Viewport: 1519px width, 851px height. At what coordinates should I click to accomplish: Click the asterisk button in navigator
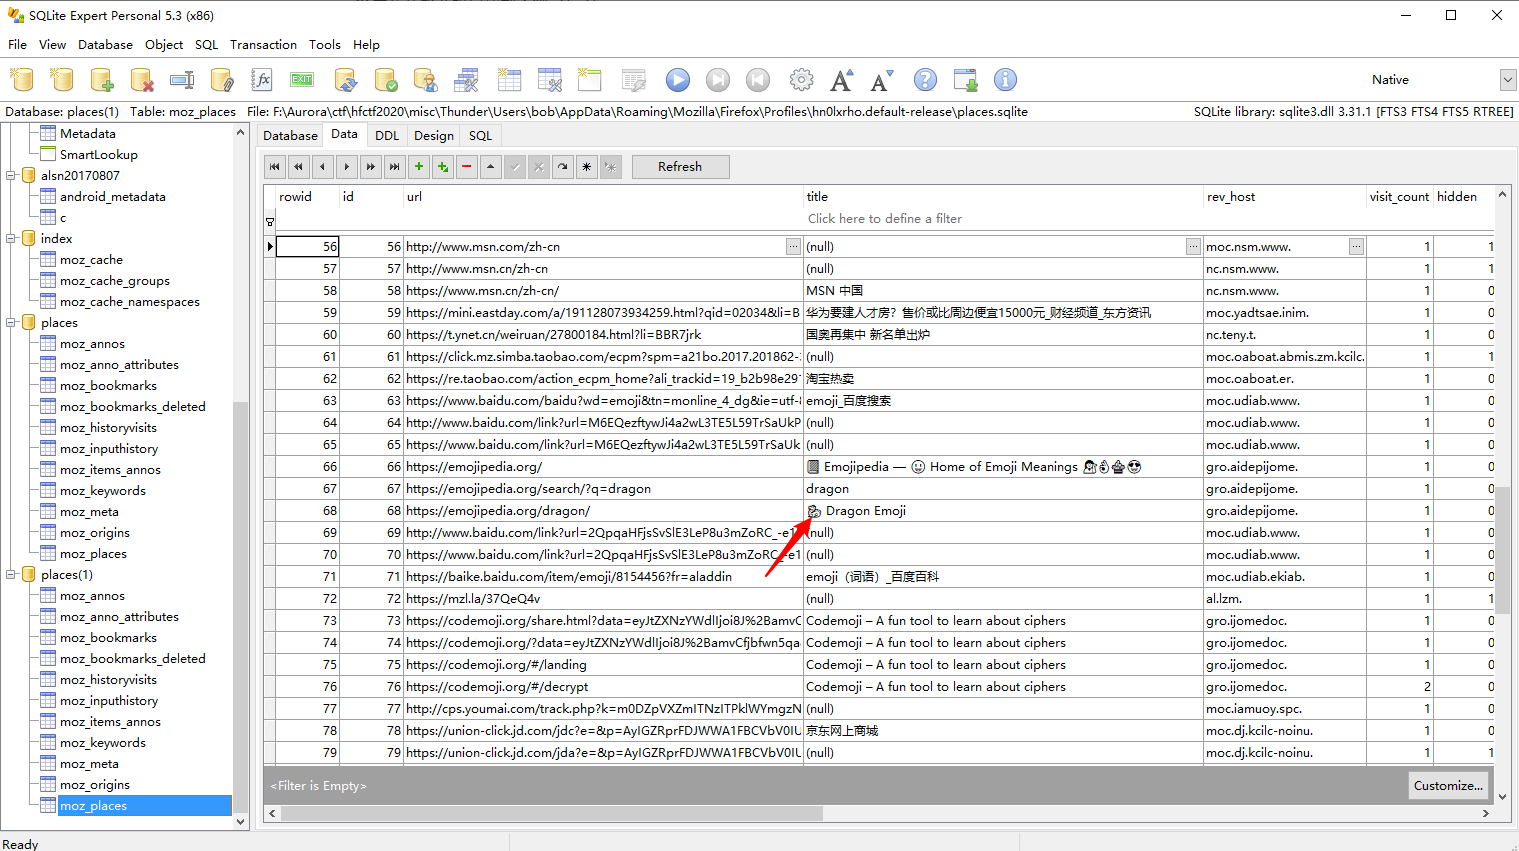587,167
